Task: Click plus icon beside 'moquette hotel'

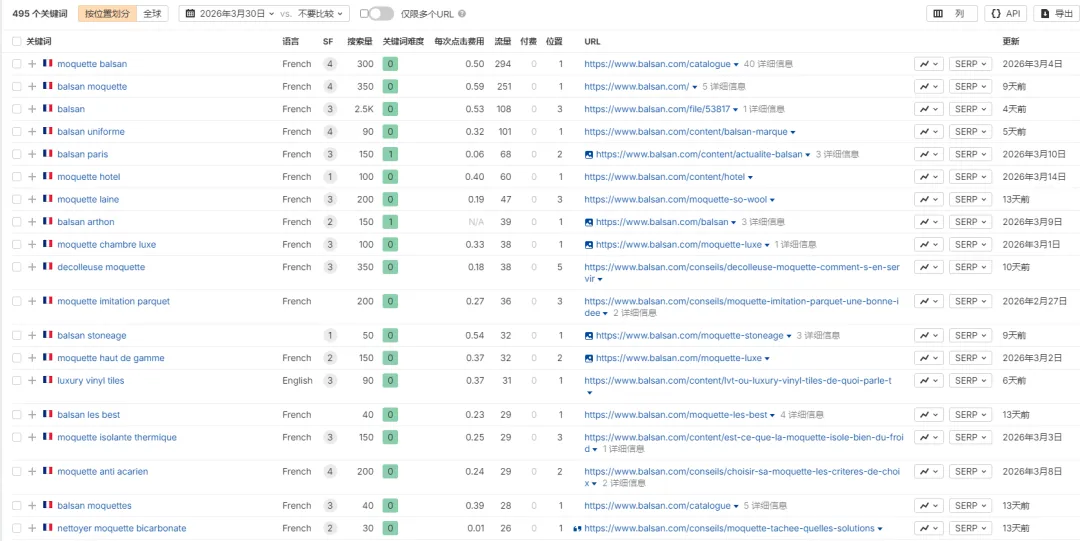Action: click(32, 177)
